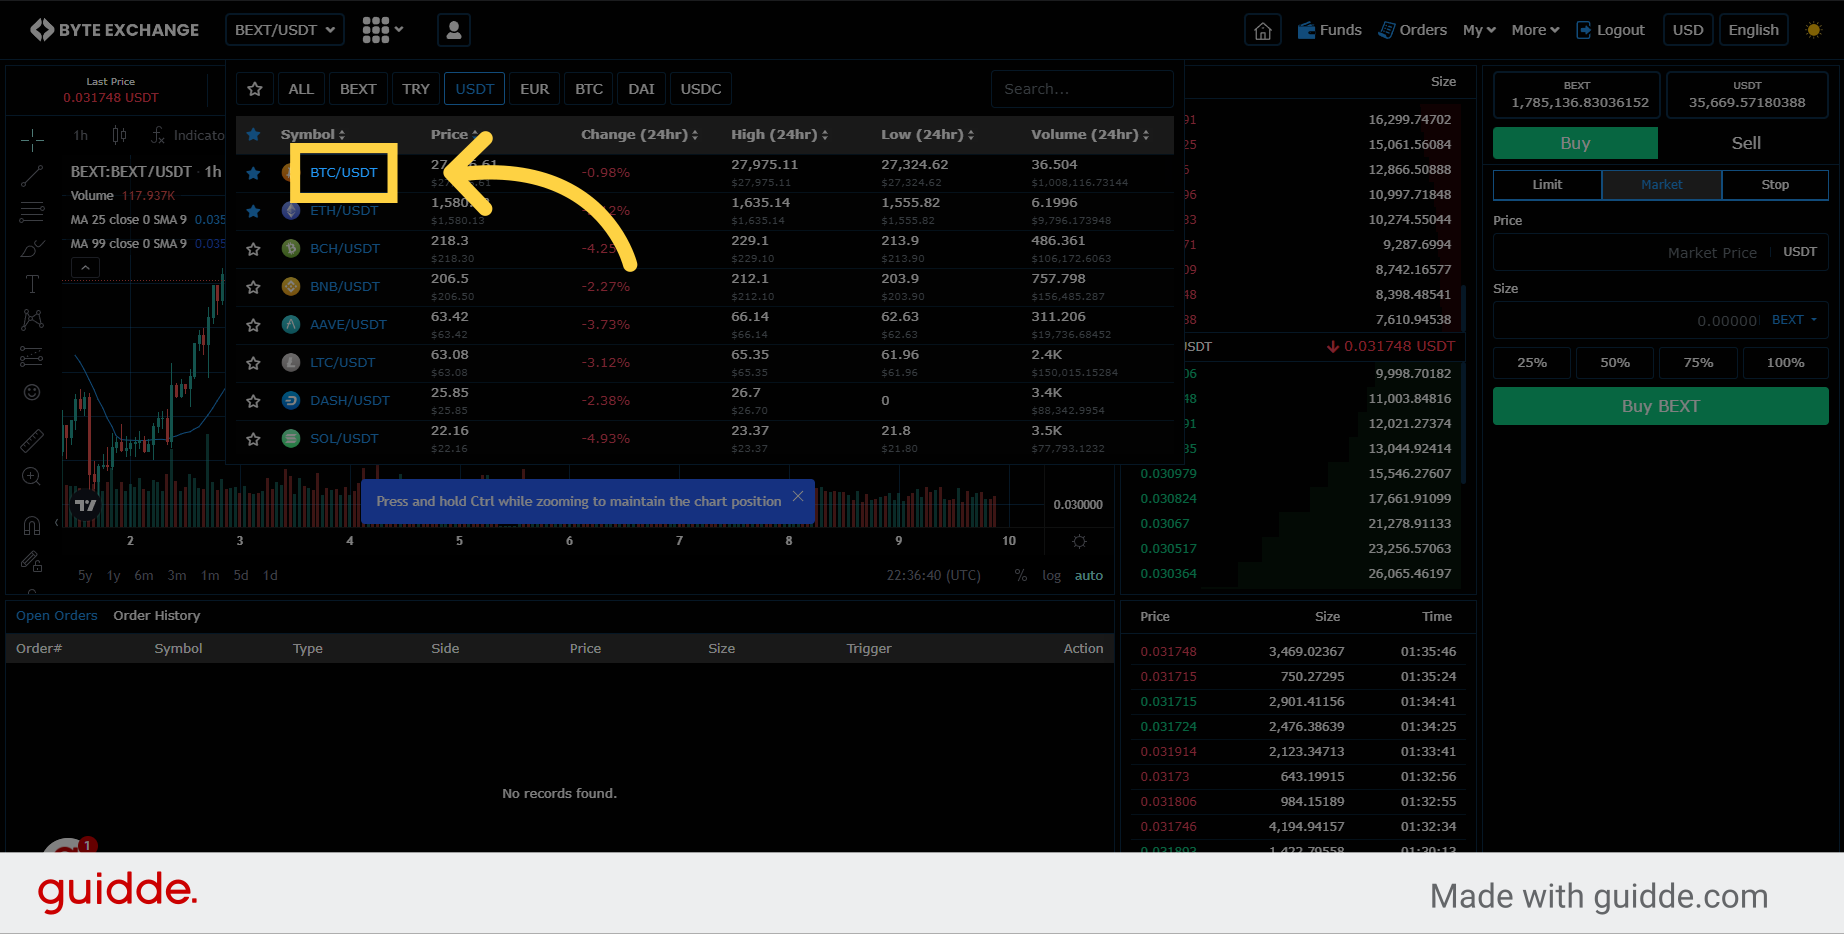Open the English language selector
The image size is (1844, 934).
point(1754,30)
